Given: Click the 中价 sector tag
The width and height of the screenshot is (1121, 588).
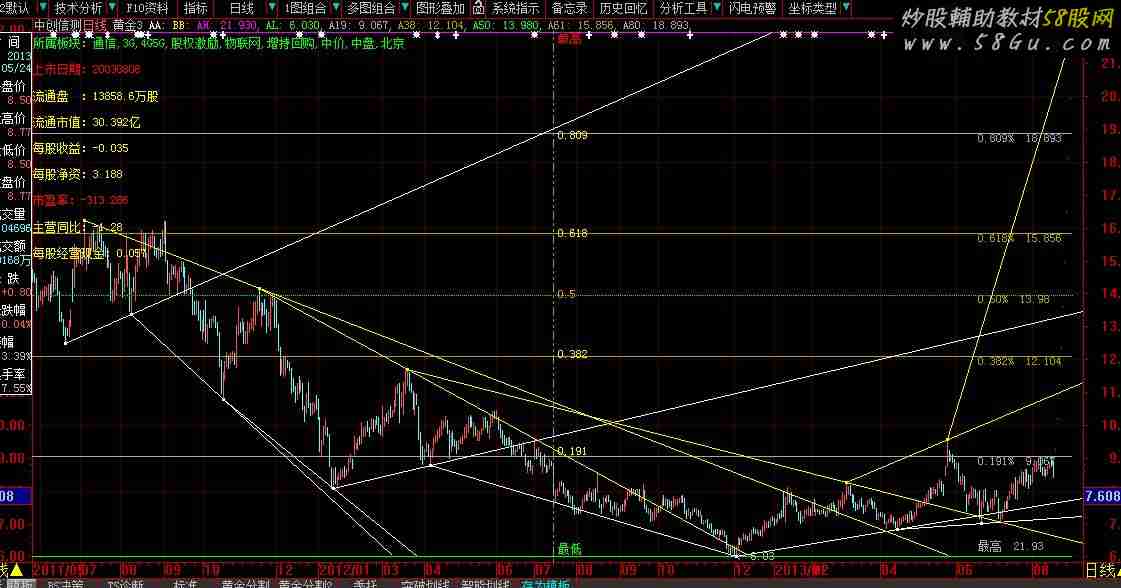Looking at the screenshot, I should [x=332, y=43].
